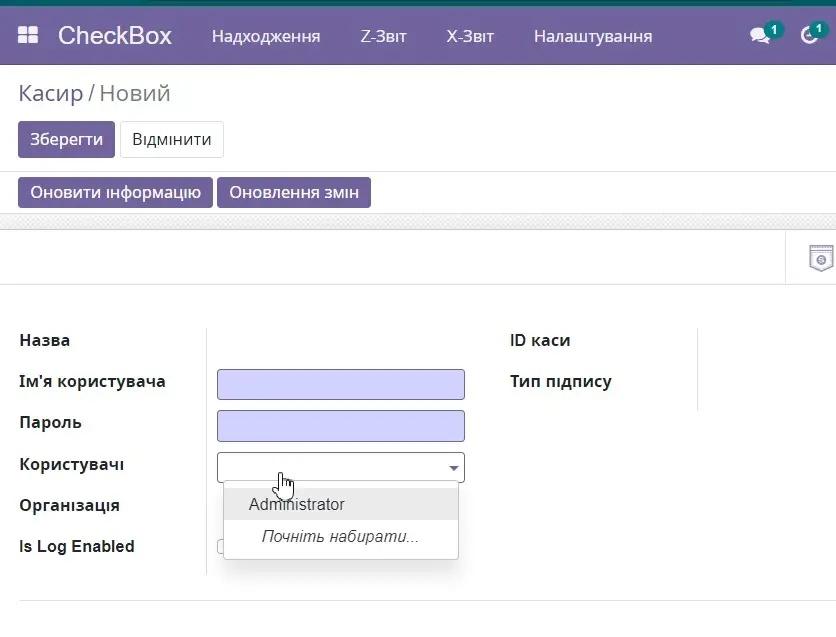Open the activities clock icon

tap(809, 36)
